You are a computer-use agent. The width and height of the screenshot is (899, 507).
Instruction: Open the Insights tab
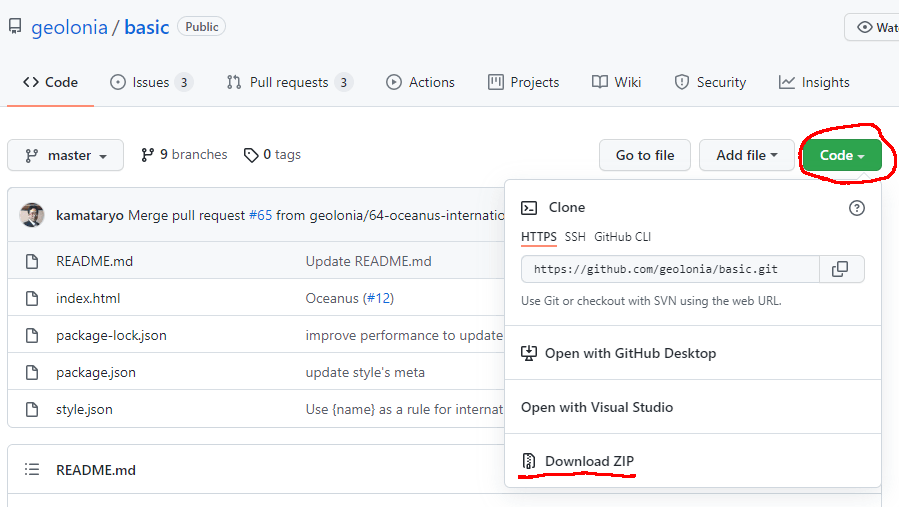pos(814,82)
